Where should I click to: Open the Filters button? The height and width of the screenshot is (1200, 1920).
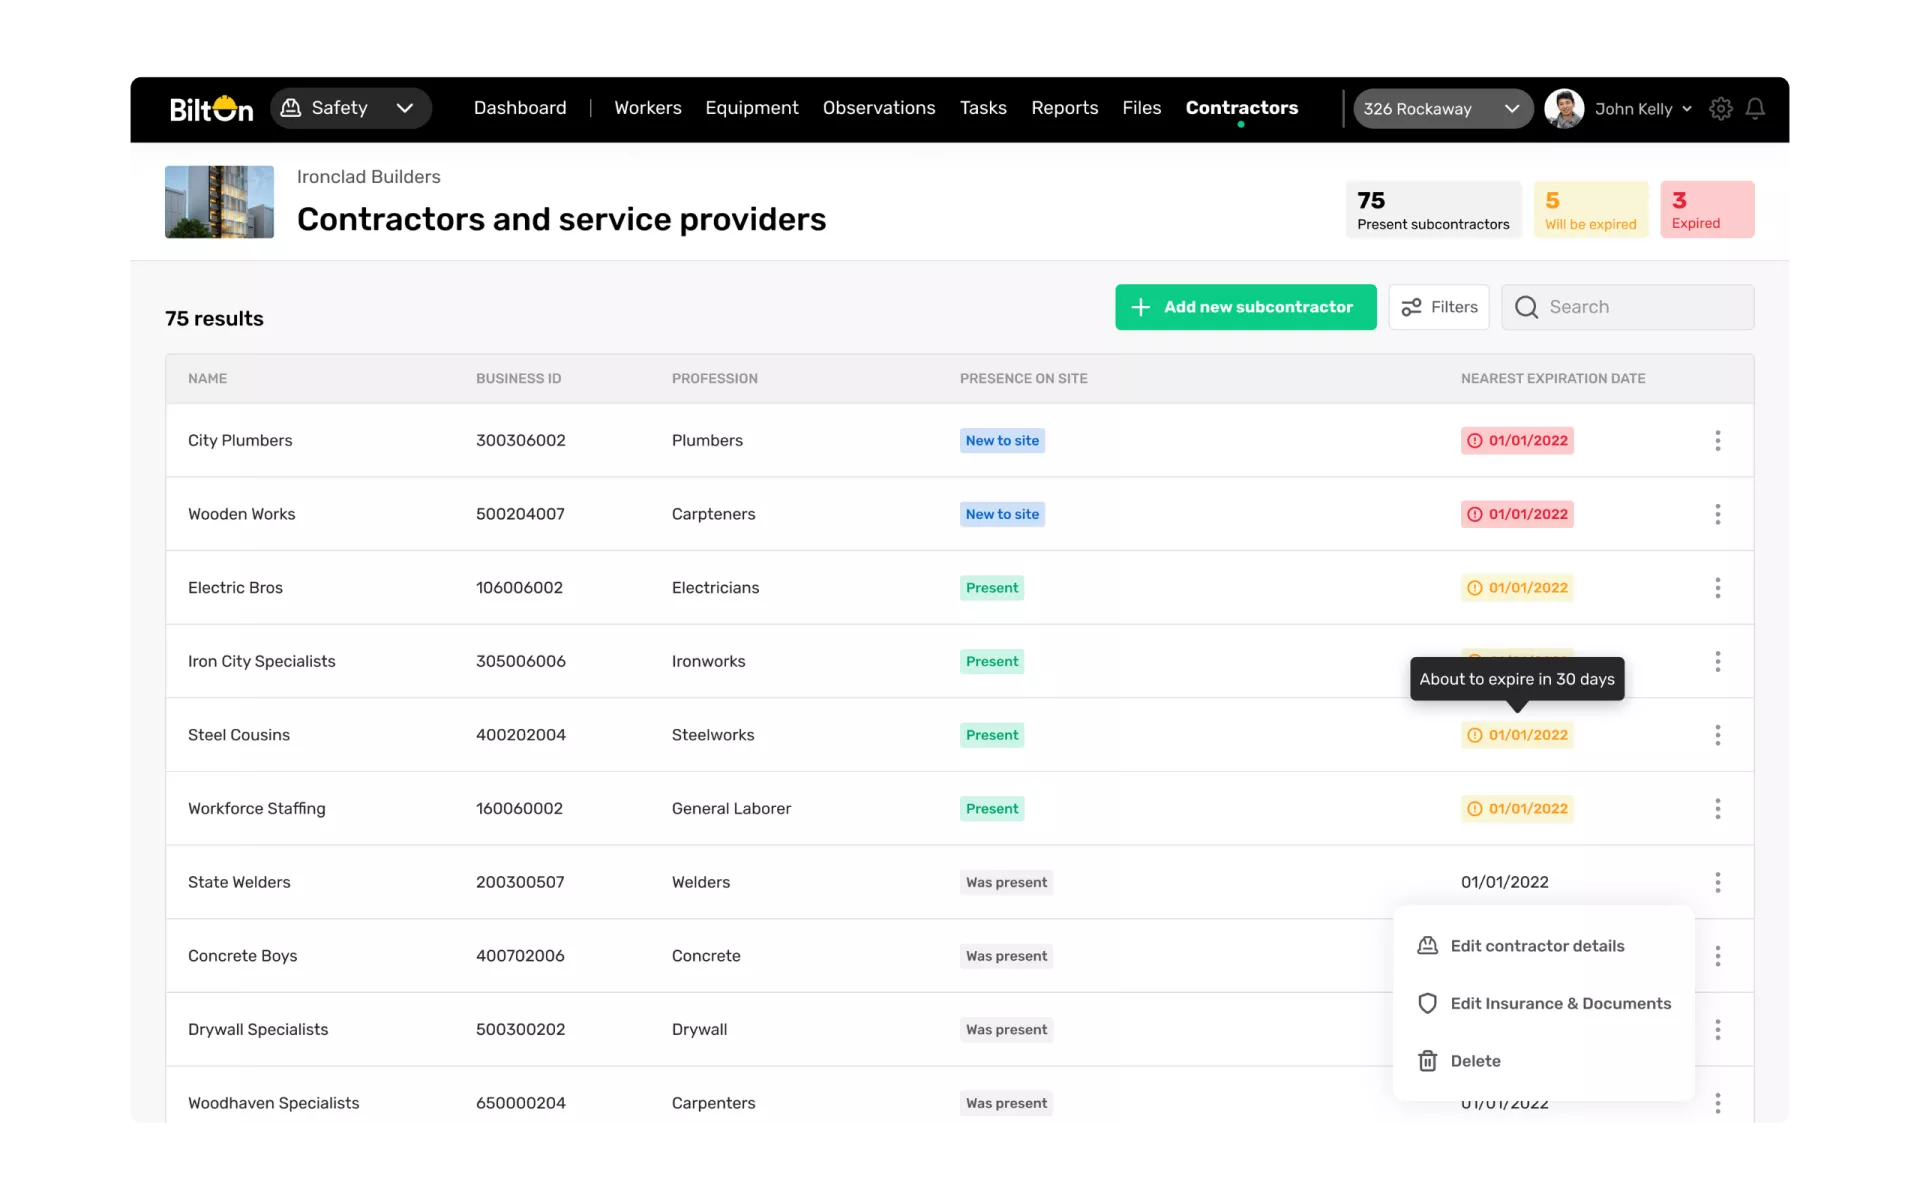point(1439,307)
